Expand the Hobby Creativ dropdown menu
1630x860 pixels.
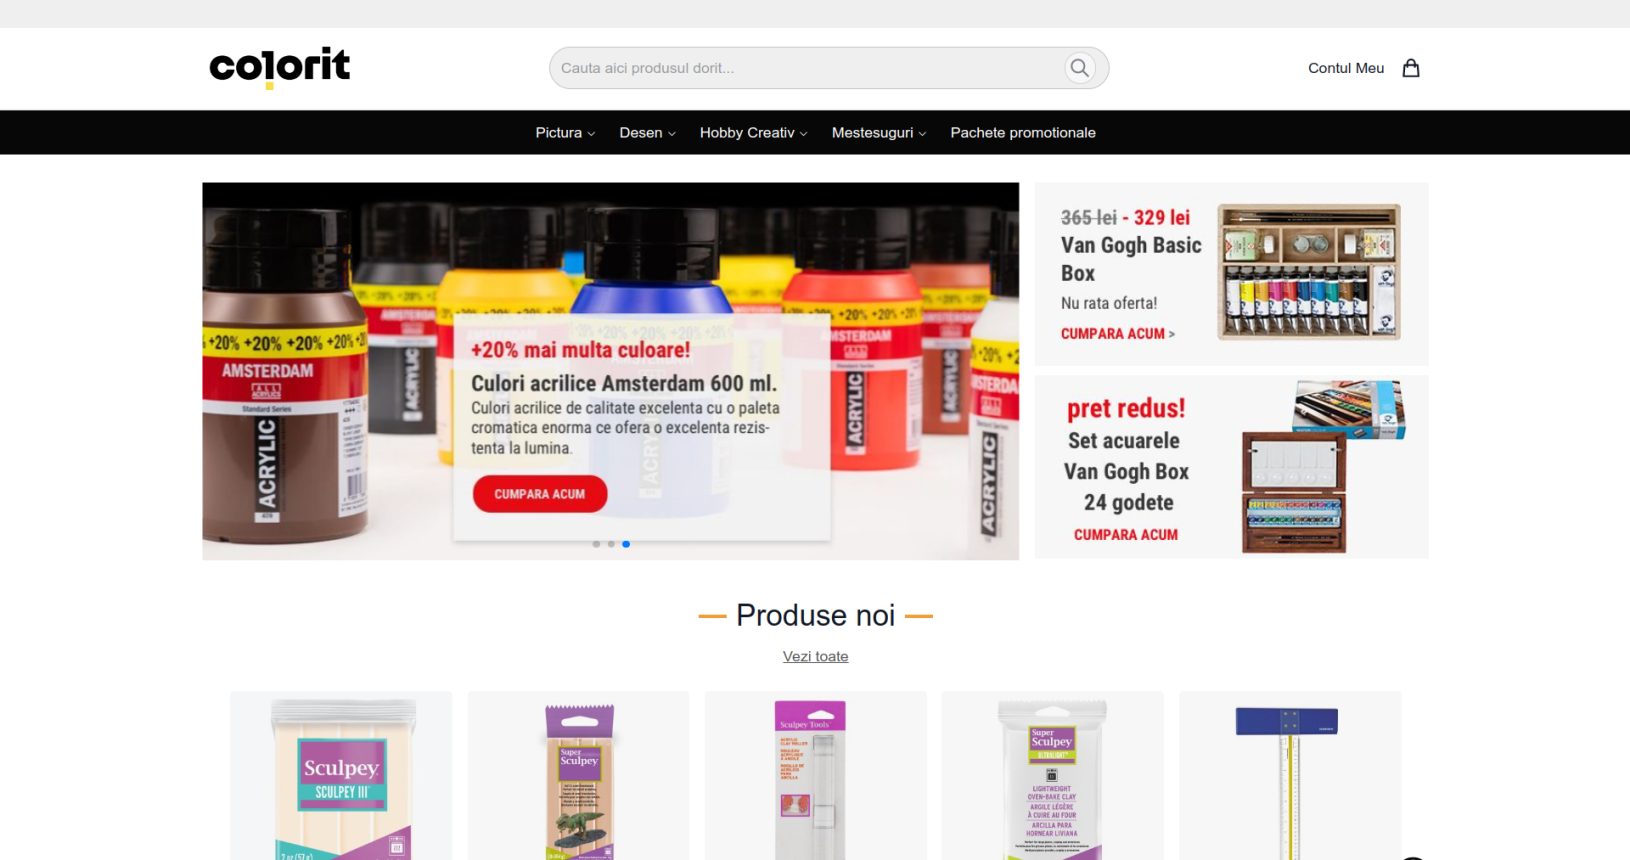[x=753, y=132]
